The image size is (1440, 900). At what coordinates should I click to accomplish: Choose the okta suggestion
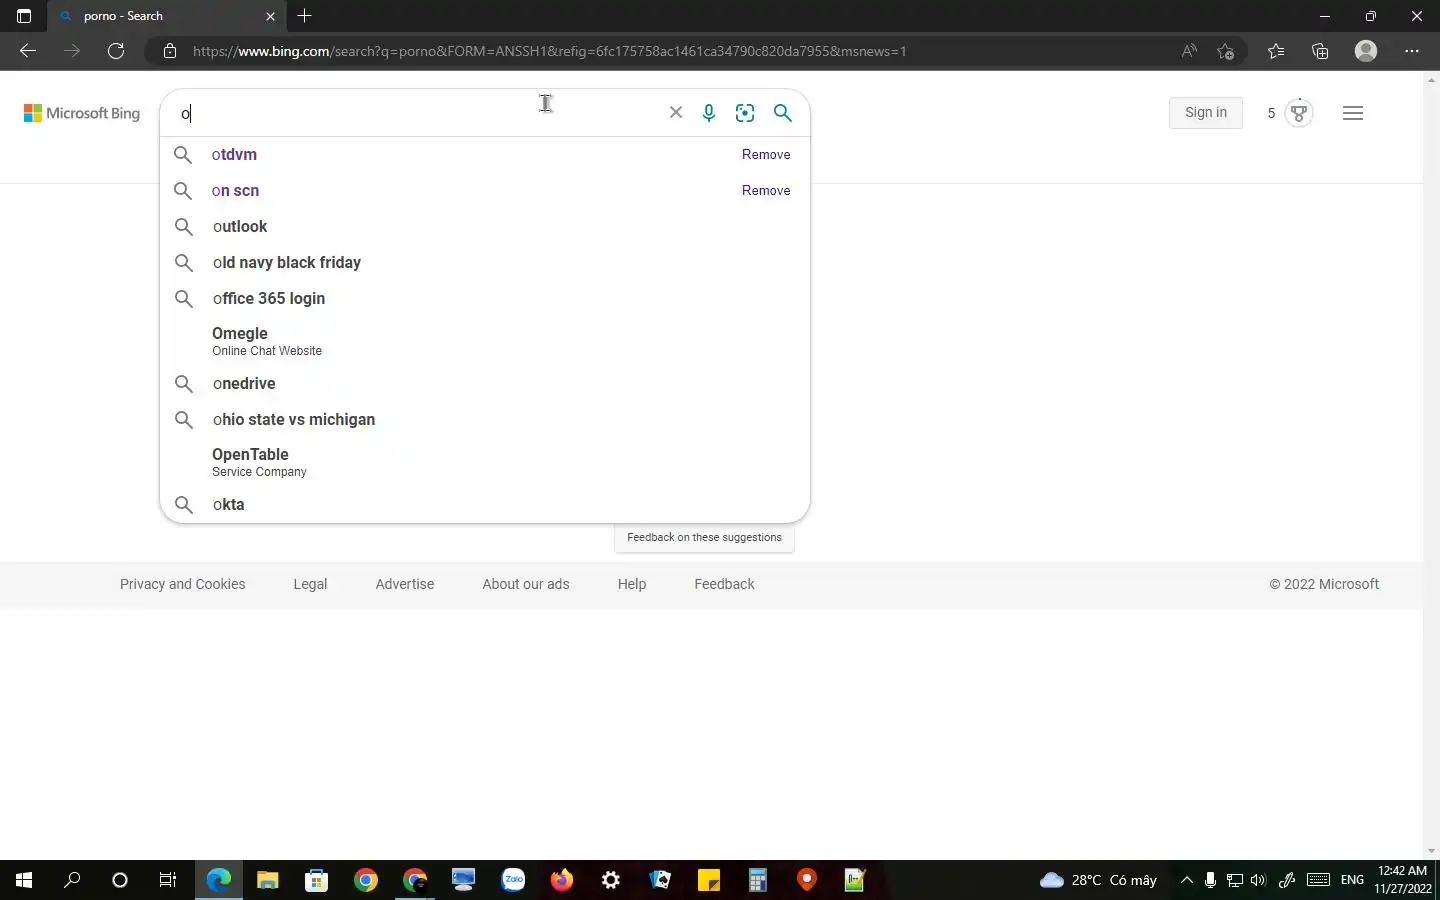[x=484, y=504]
